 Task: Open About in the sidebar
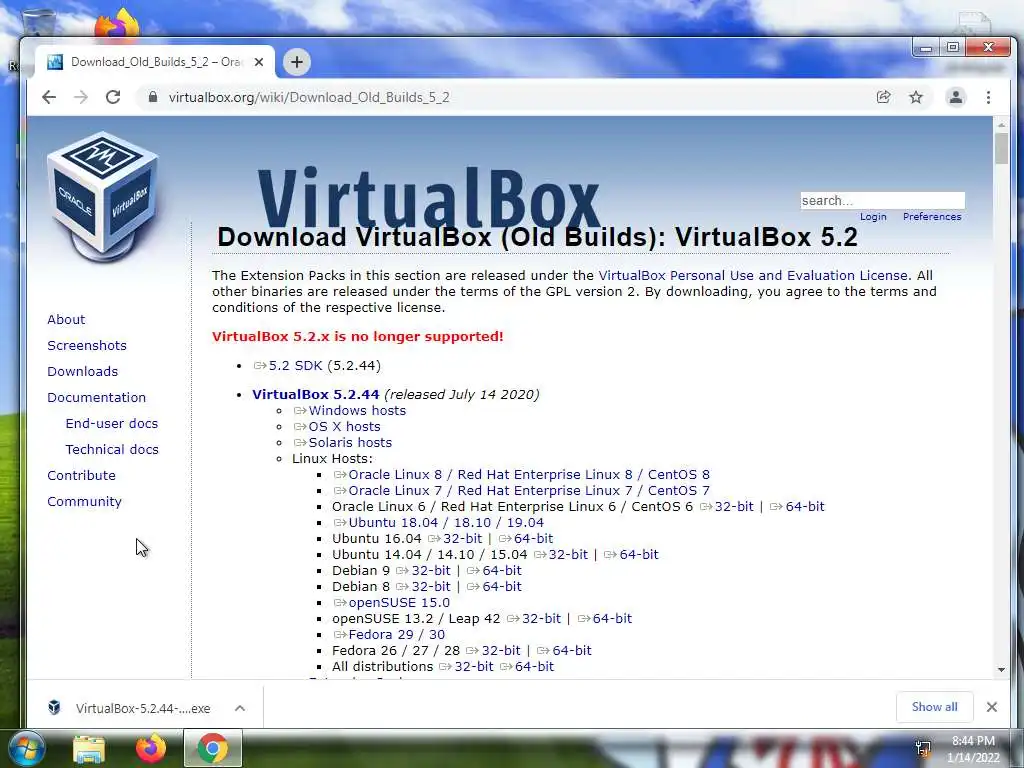click(x=66, y=319)
